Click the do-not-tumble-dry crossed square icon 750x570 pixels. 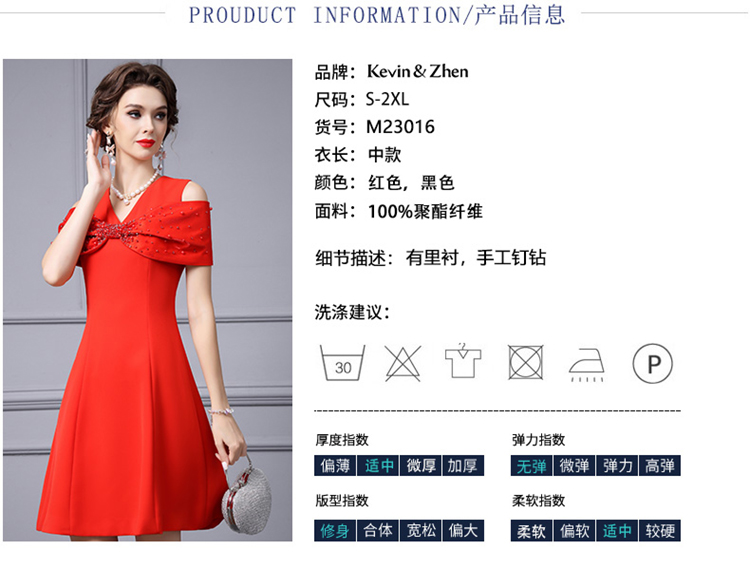(x=525, y=362)
